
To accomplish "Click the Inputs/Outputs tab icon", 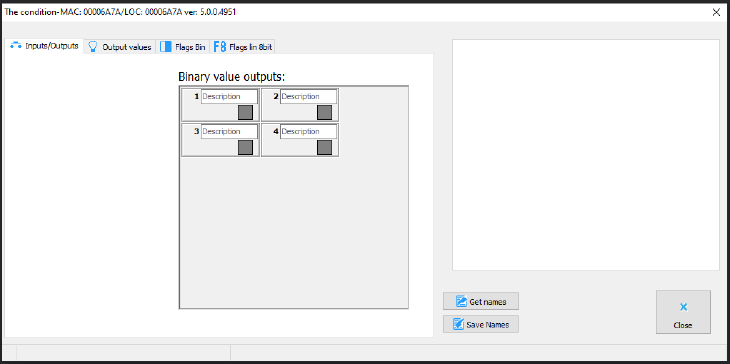I will click(x=16, y=46).
